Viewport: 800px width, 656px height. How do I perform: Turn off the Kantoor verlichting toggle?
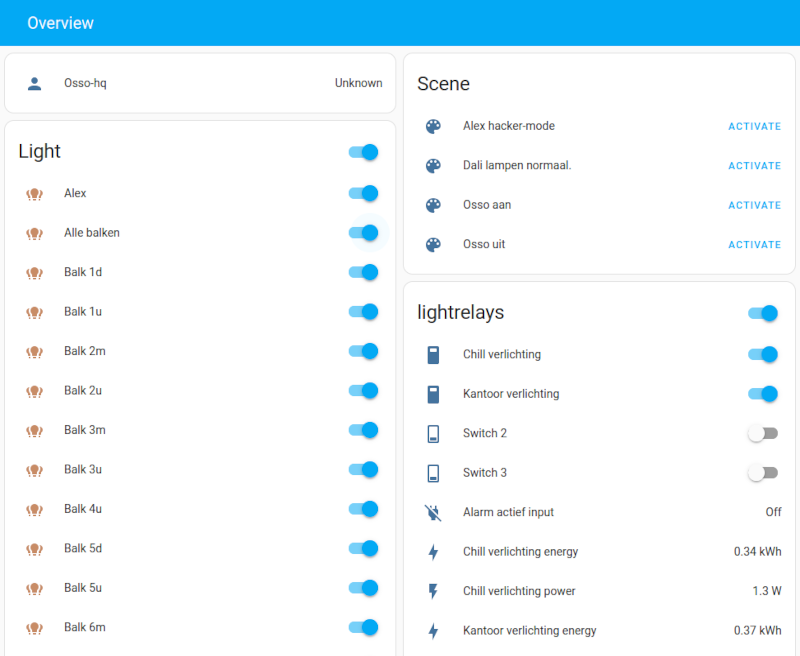pos(763,394)
